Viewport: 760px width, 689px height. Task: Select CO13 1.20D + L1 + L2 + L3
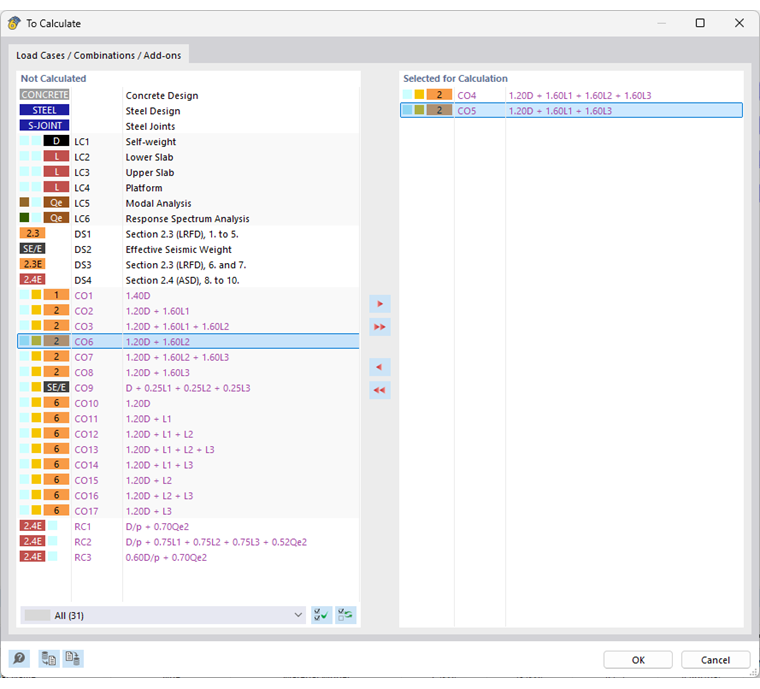click(188, 450)
